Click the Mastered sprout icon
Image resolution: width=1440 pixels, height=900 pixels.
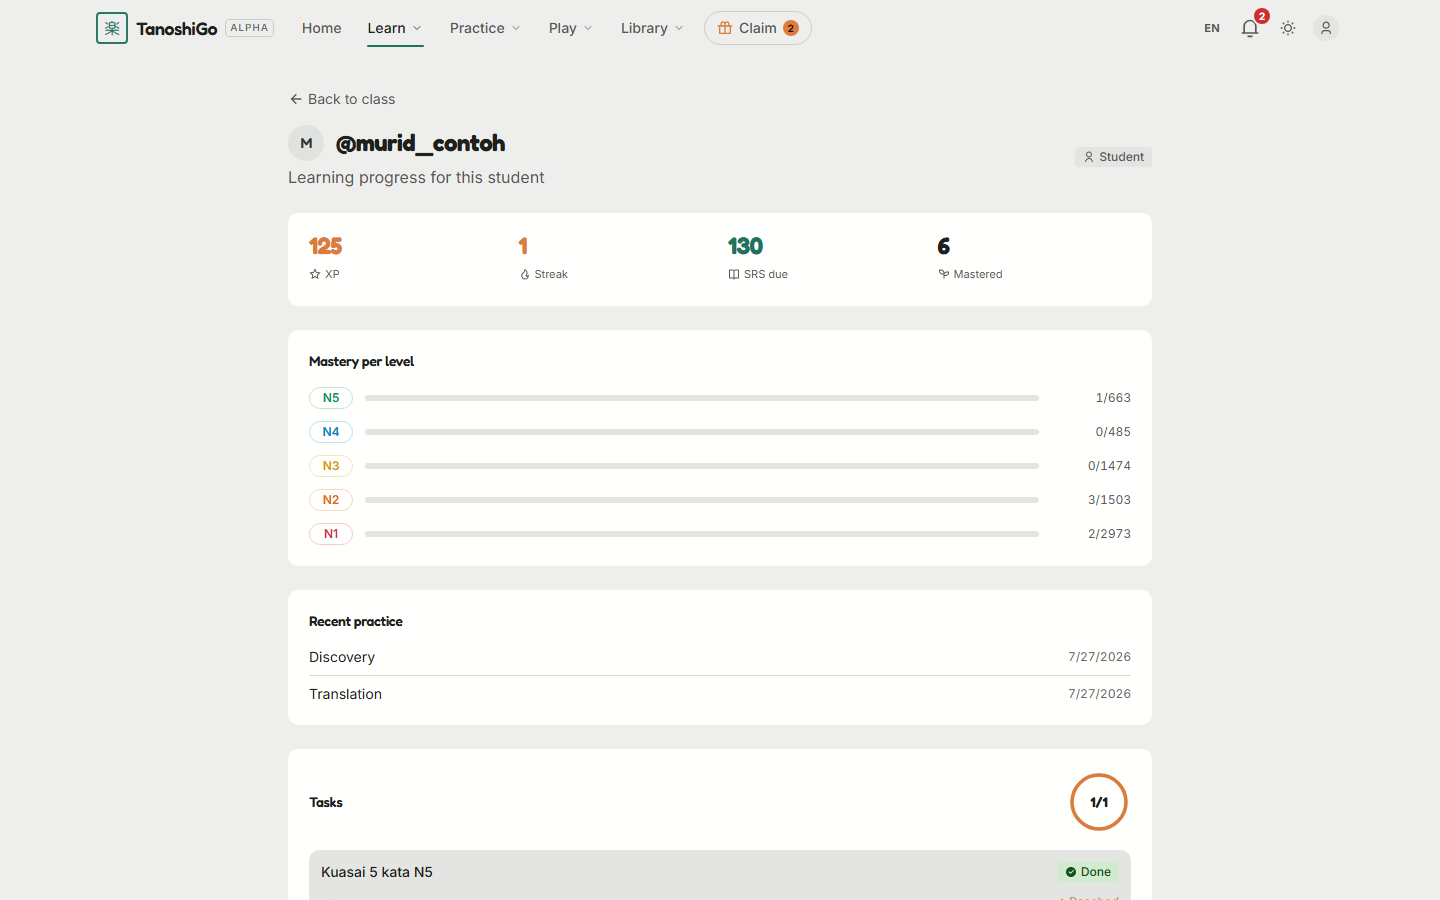(x=944, y=274)
